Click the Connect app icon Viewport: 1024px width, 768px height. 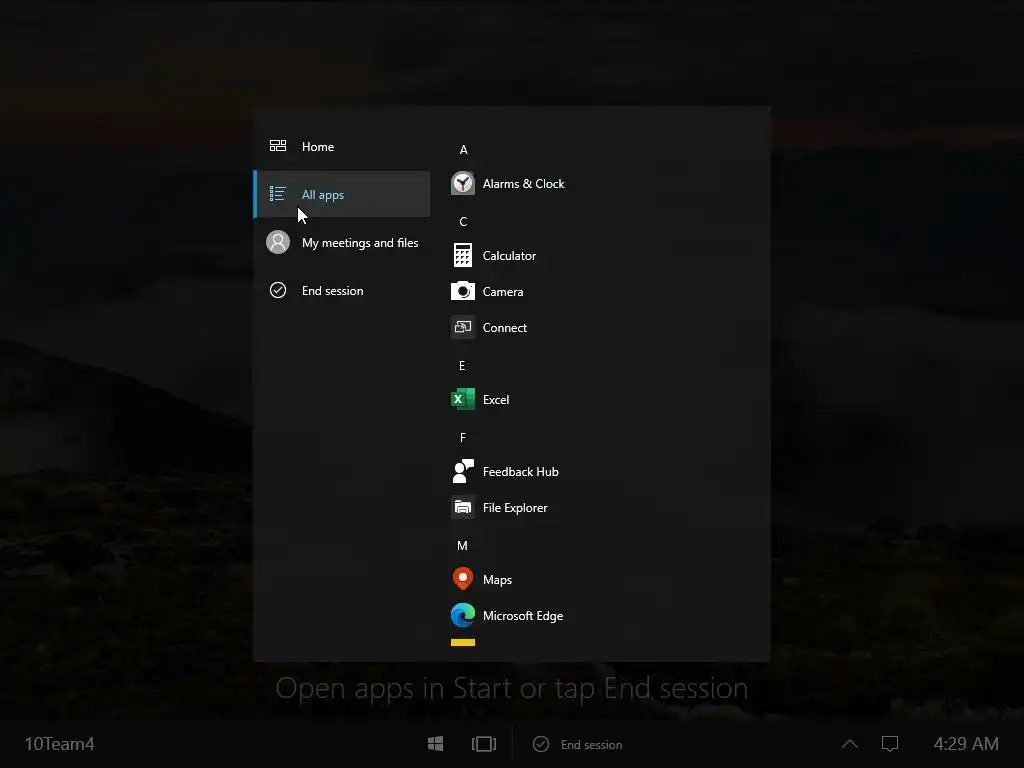[x=463, y=327]
